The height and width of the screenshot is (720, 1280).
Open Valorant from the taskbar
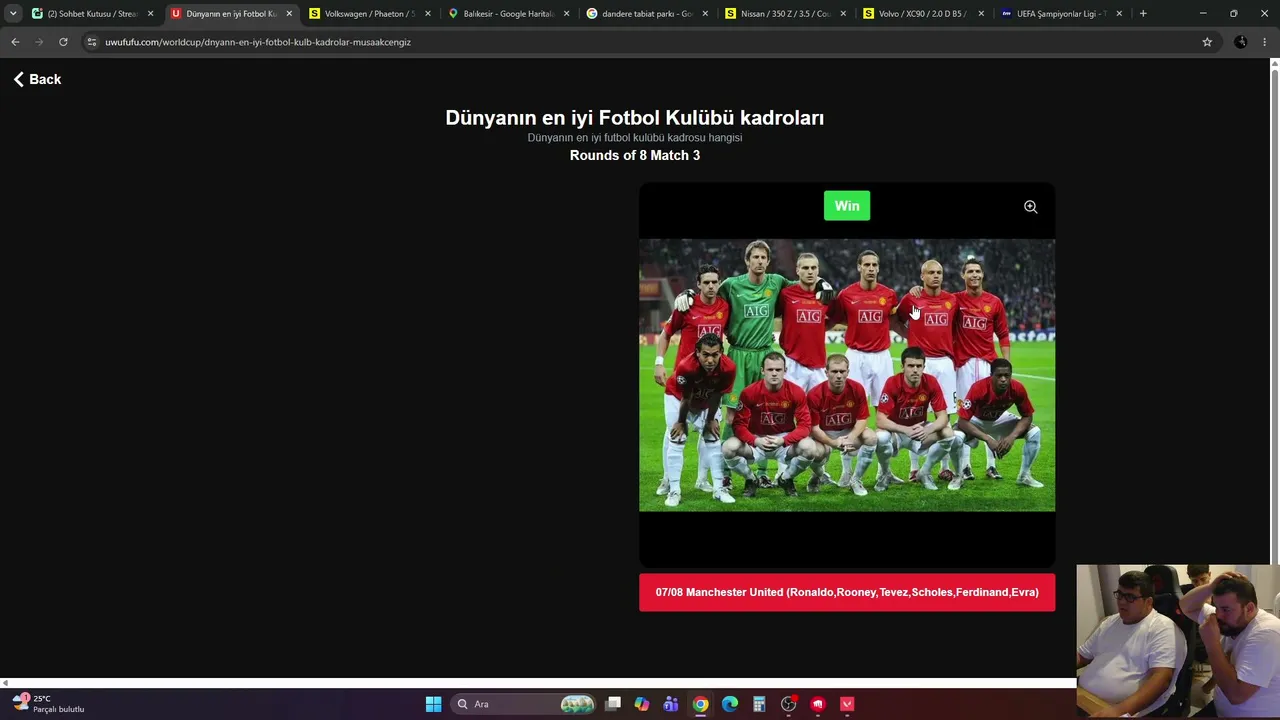847,704
